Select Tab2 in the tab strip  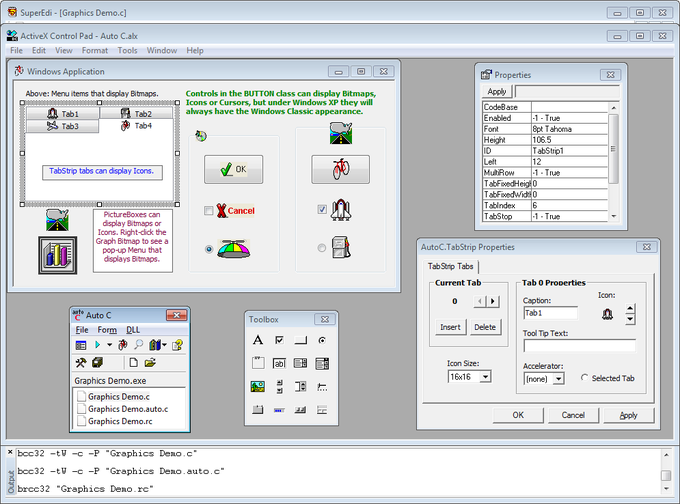click(x=136, y=114)
